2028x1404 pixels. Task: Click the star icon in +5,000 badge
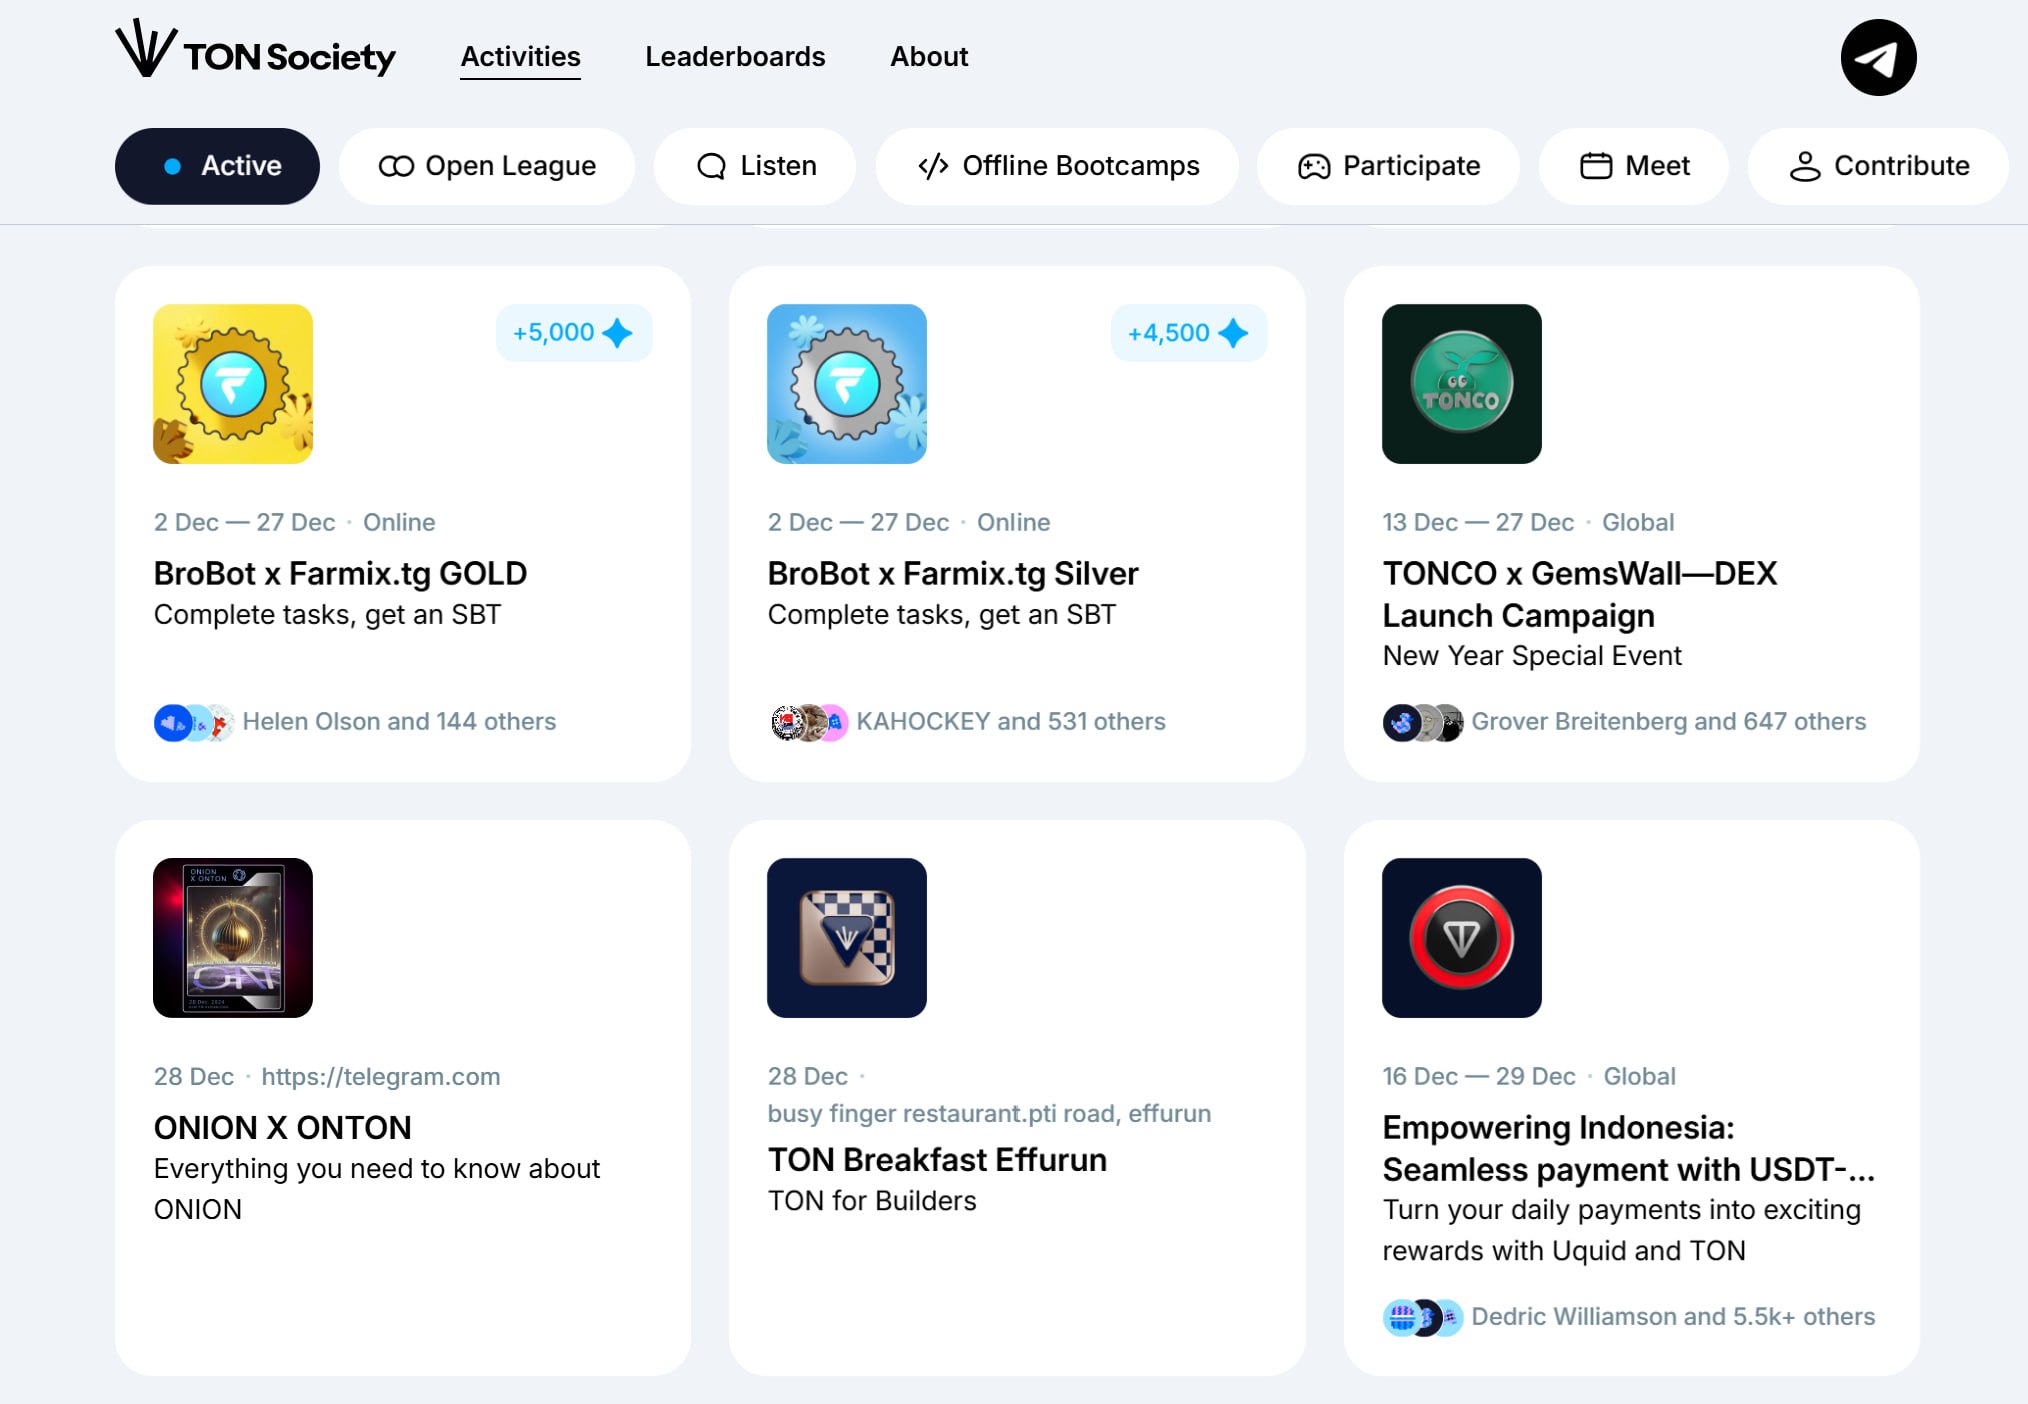(x=618, y=333)
